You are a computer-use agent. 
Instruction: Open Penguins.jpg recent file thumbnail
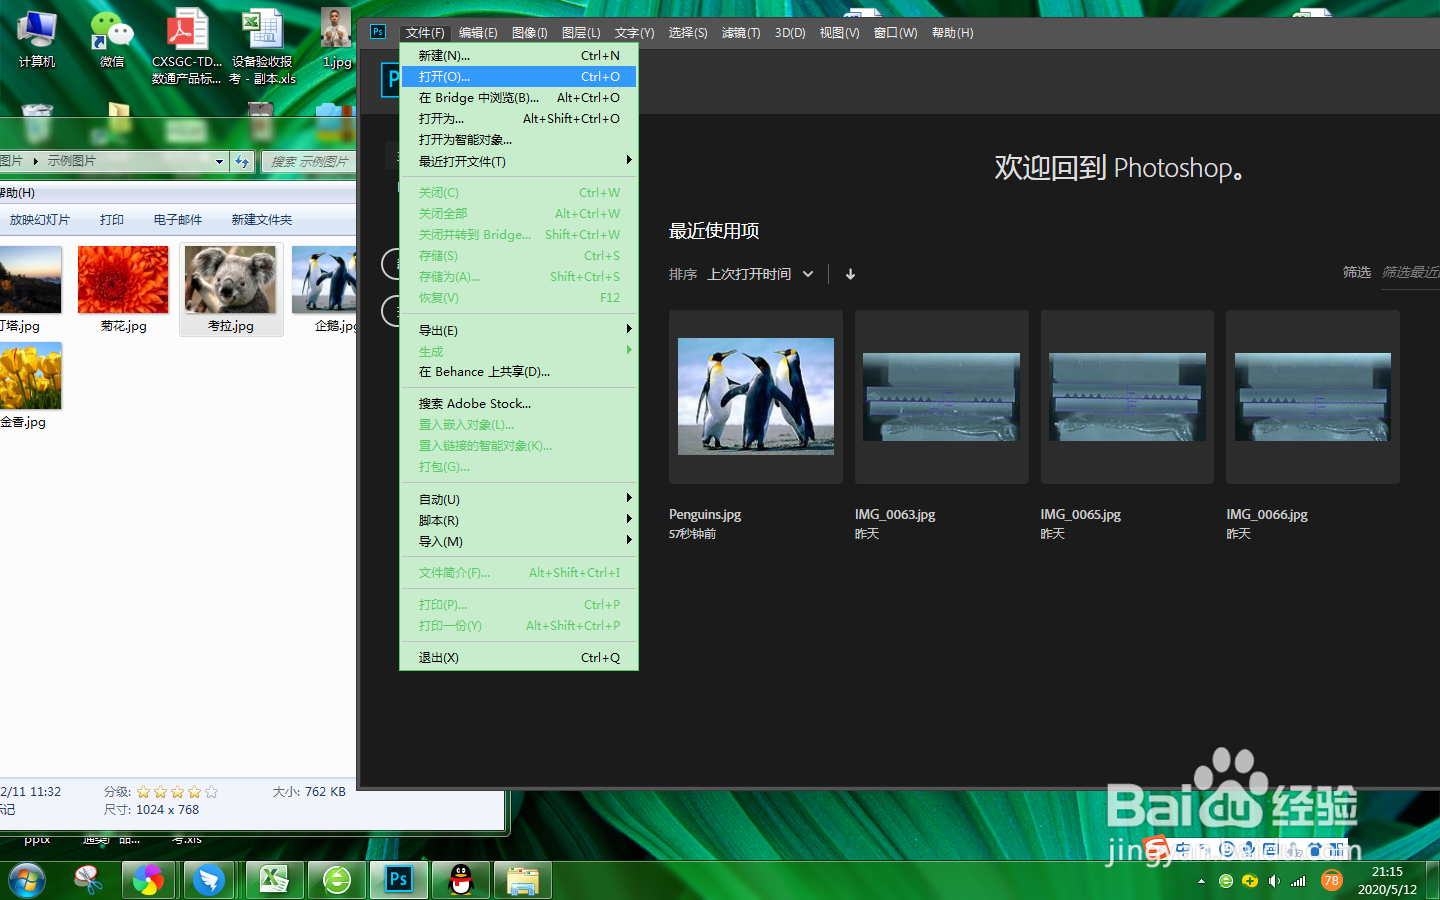756,396
